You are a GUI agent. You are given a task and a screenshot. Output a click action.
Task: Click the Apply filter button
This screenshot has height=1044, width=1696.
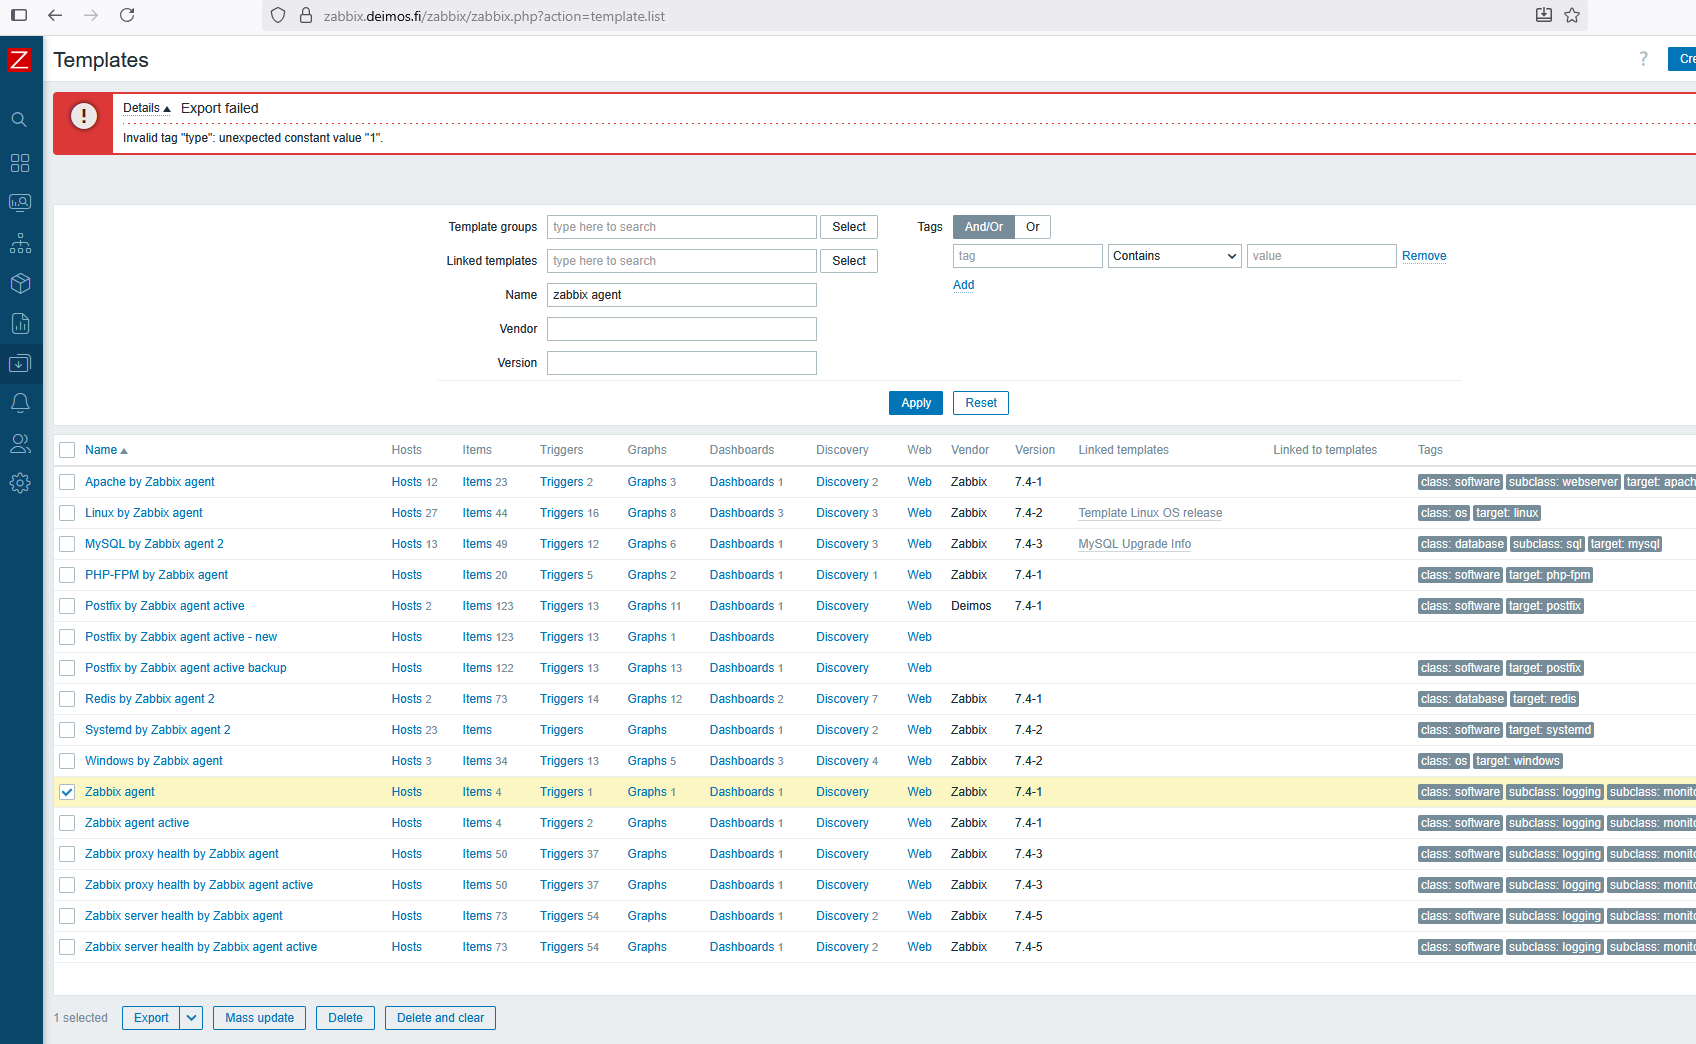pyautogui.click(x=915, y=403)
